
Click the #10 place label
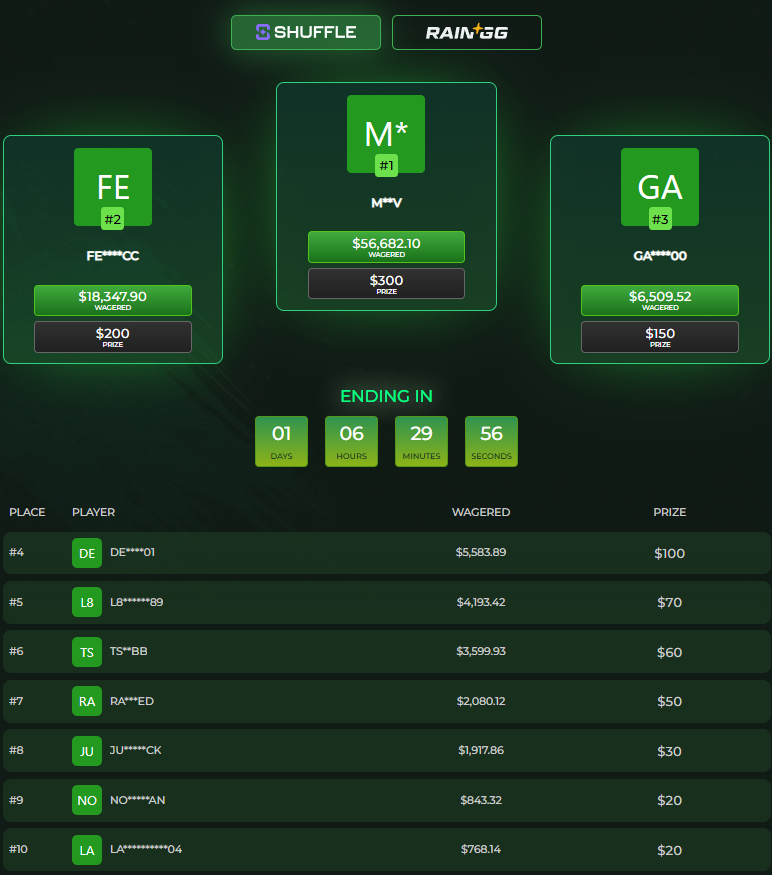click(x=18, y=849)
